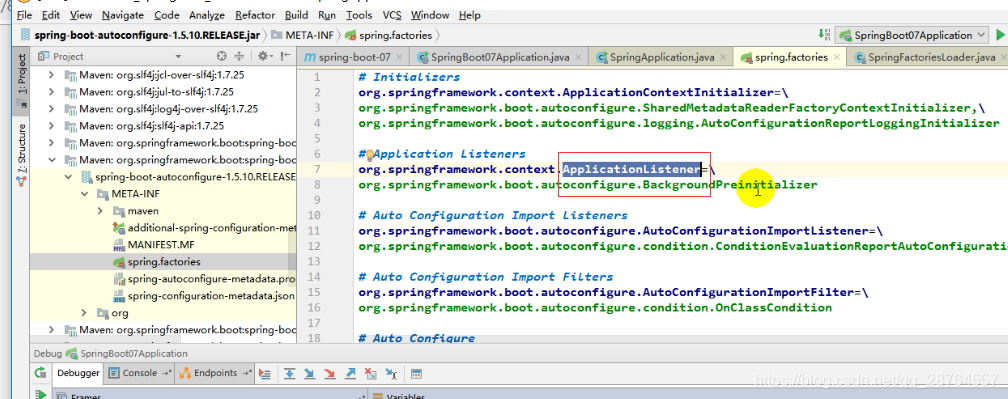Open the Project view selector dropdown
The image size is (1008, 399).
click(178, 57)
